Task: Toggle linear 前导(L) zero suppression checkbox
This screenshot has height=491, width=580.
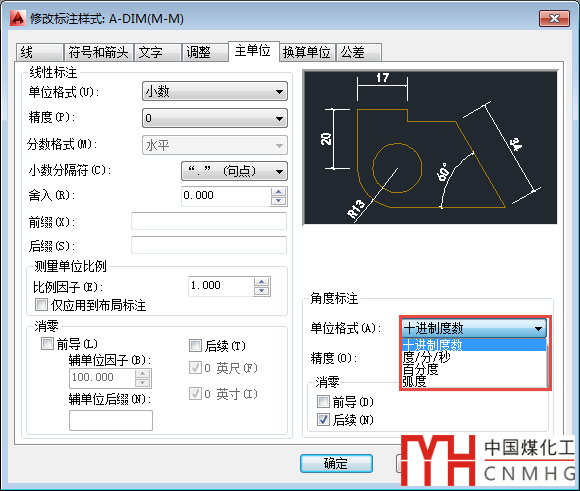Action: (x=47, y=344)
